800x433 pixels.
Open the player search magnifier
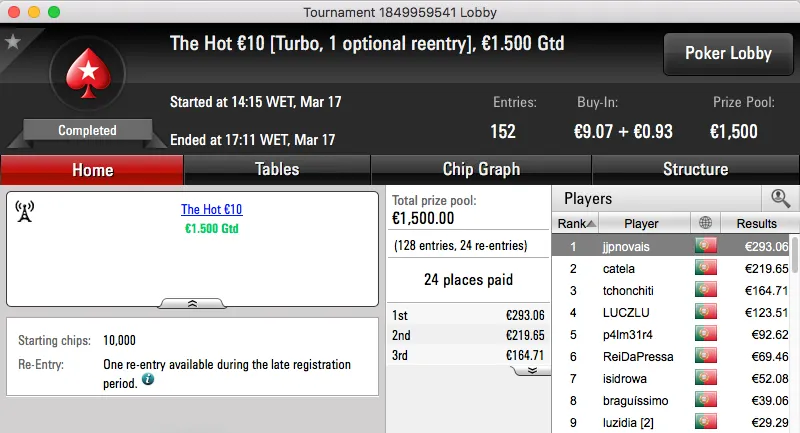(780, 198)
